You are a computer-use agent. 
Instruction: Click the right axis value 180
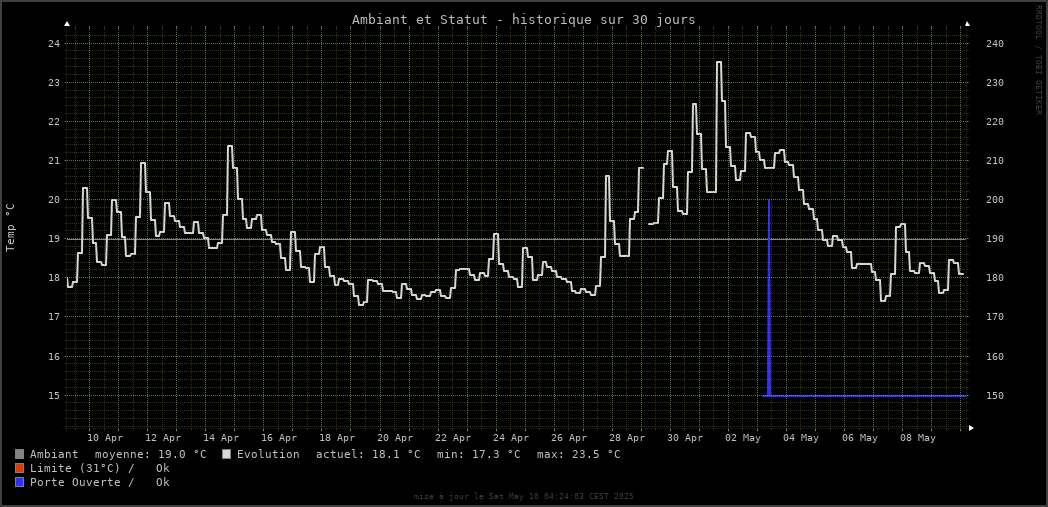[995, 278]
